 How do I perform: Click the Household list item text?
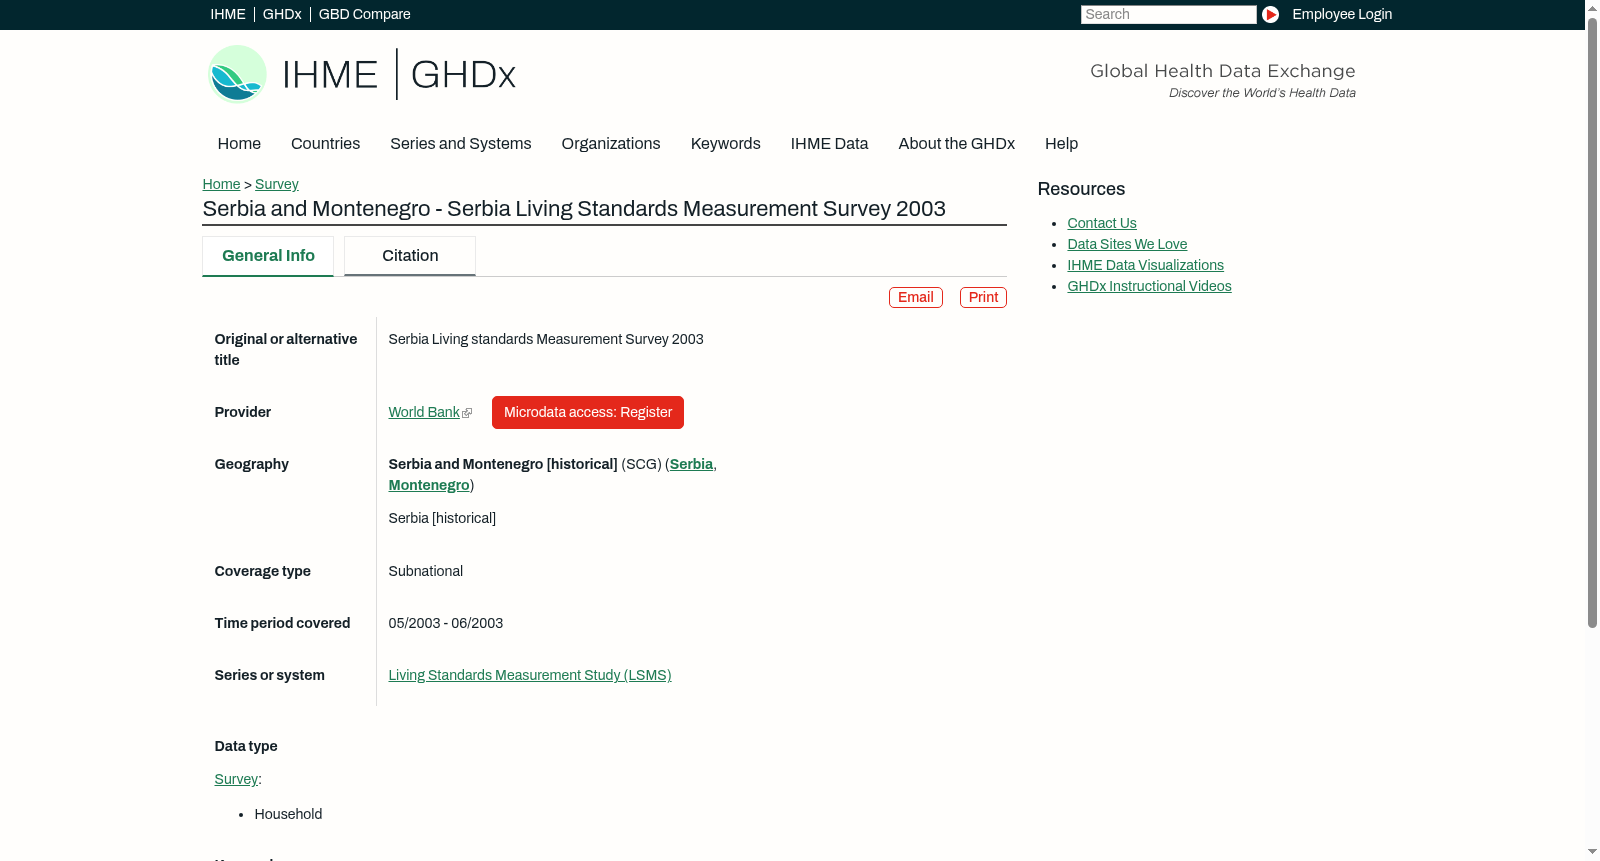coord(288,815)
